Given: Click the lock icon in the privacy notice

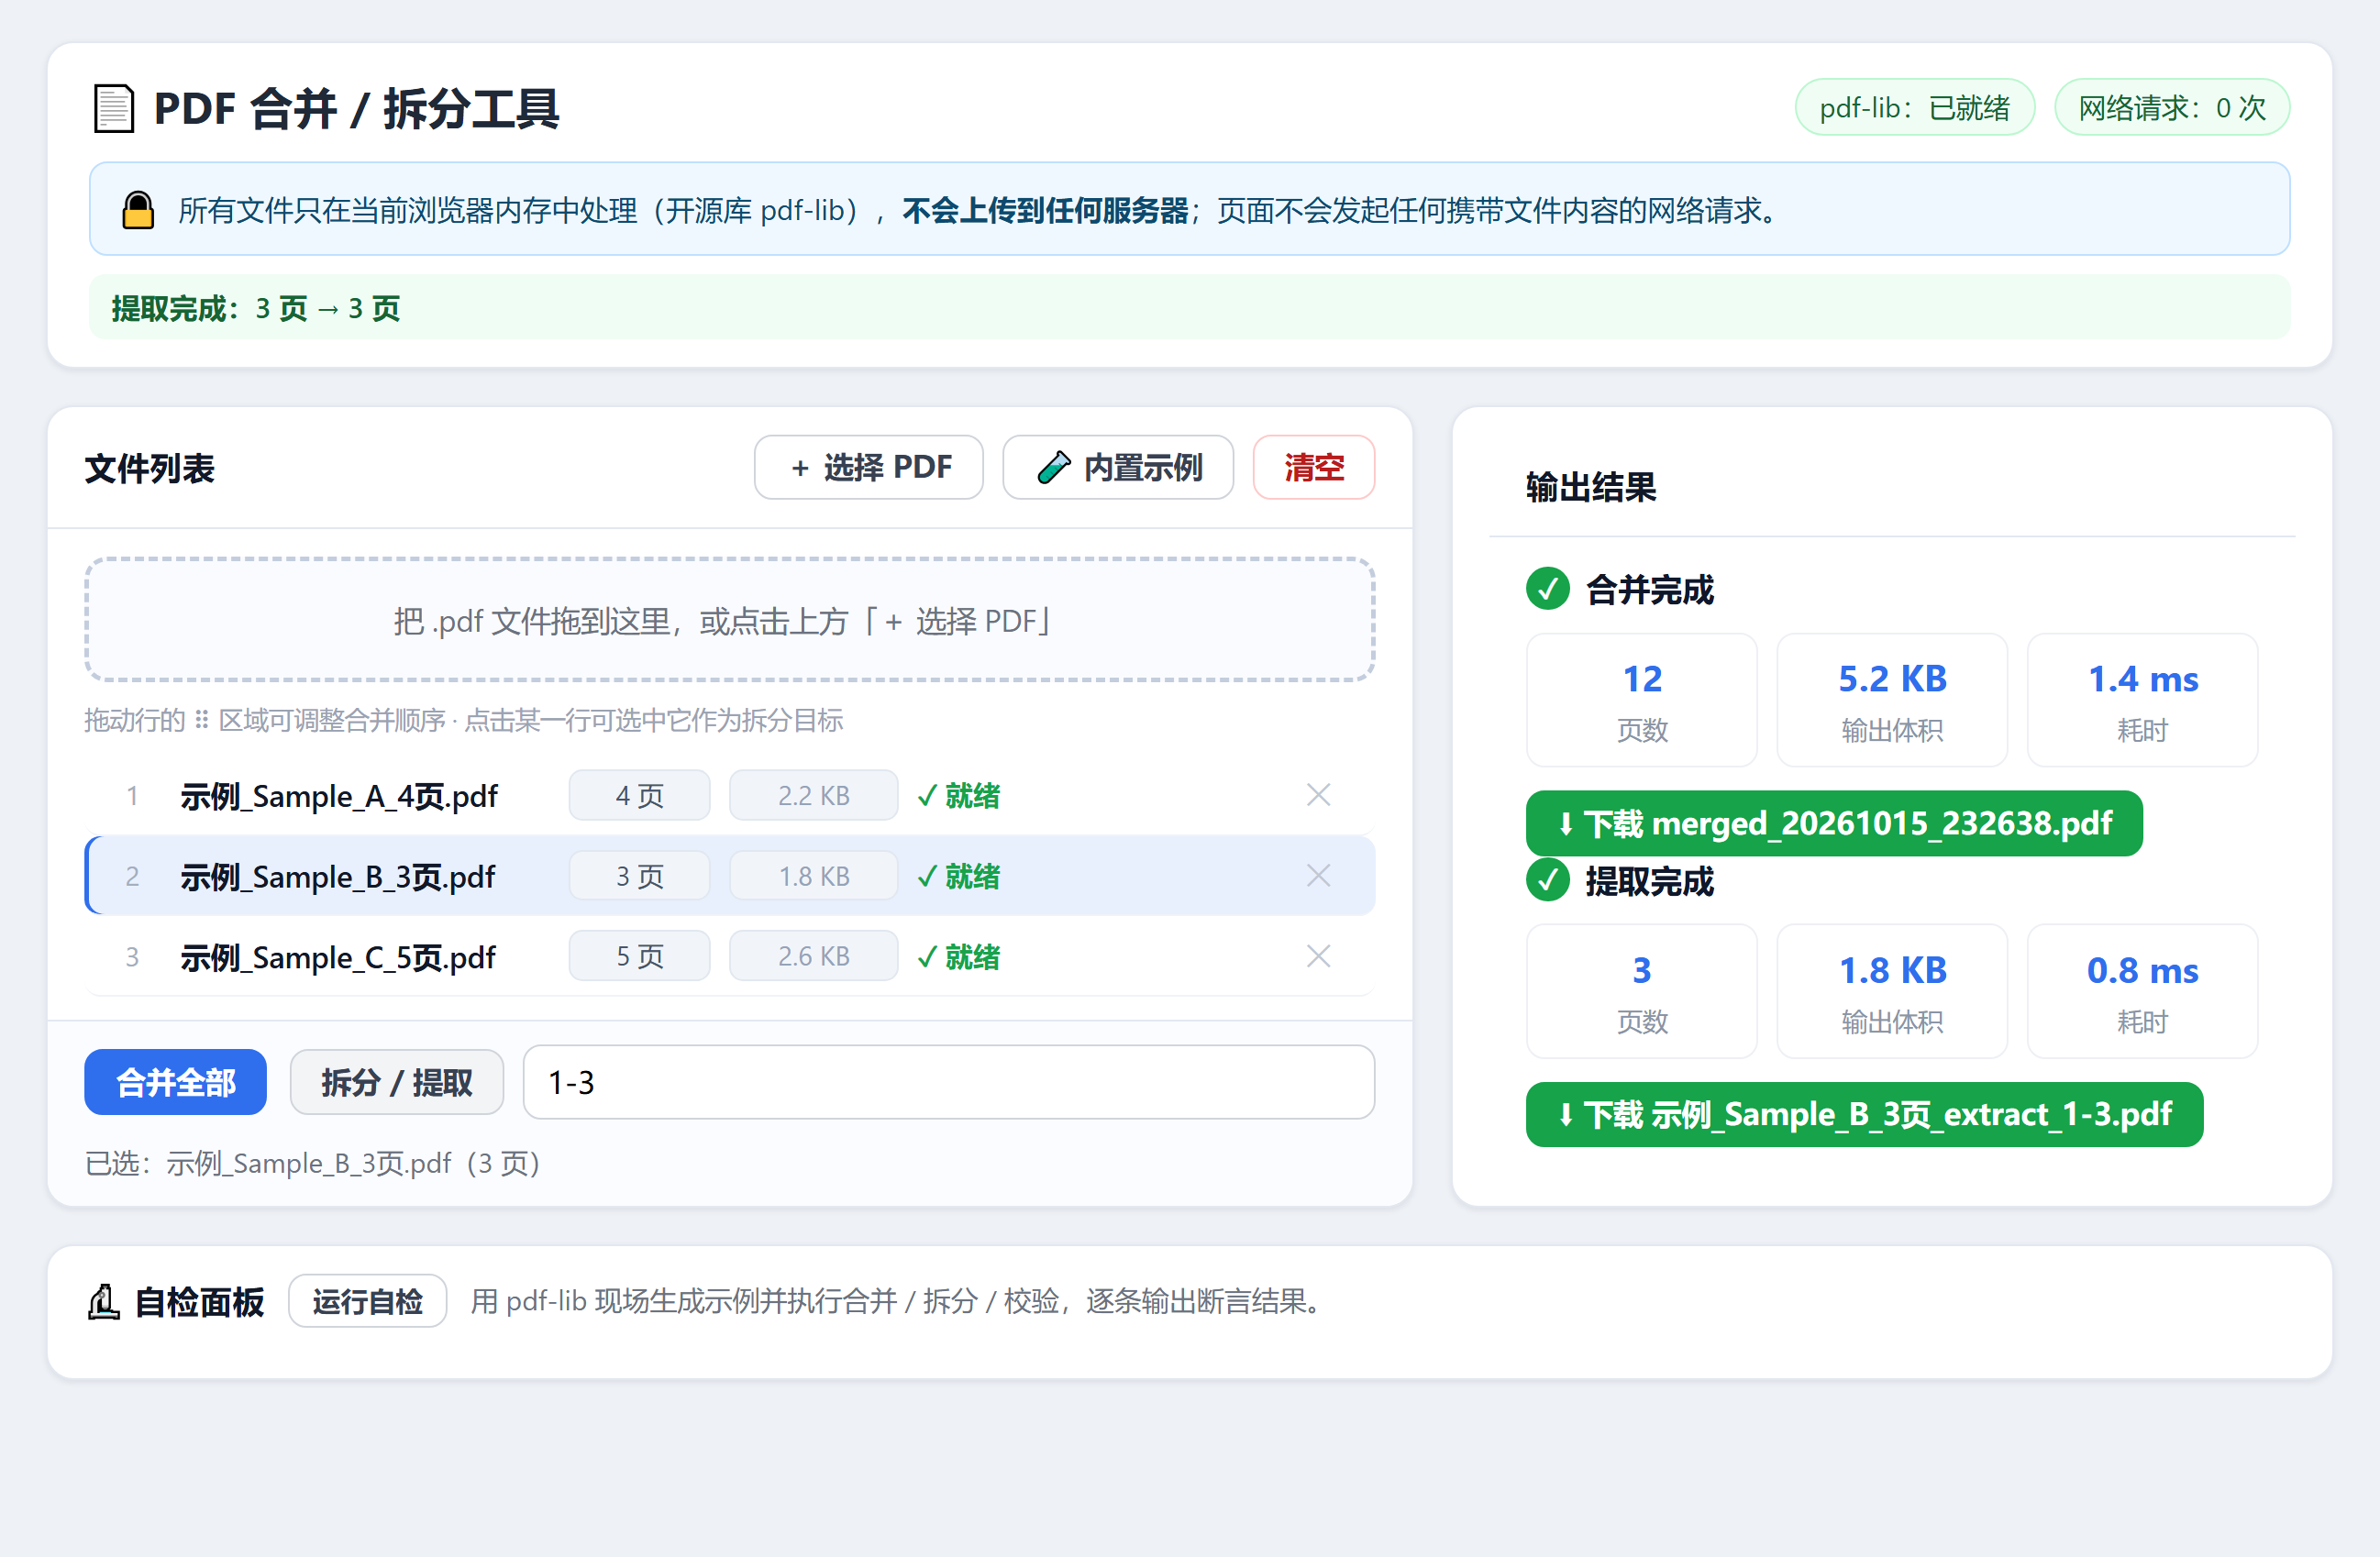Looking at the screenshot, I should click(138, 210).
